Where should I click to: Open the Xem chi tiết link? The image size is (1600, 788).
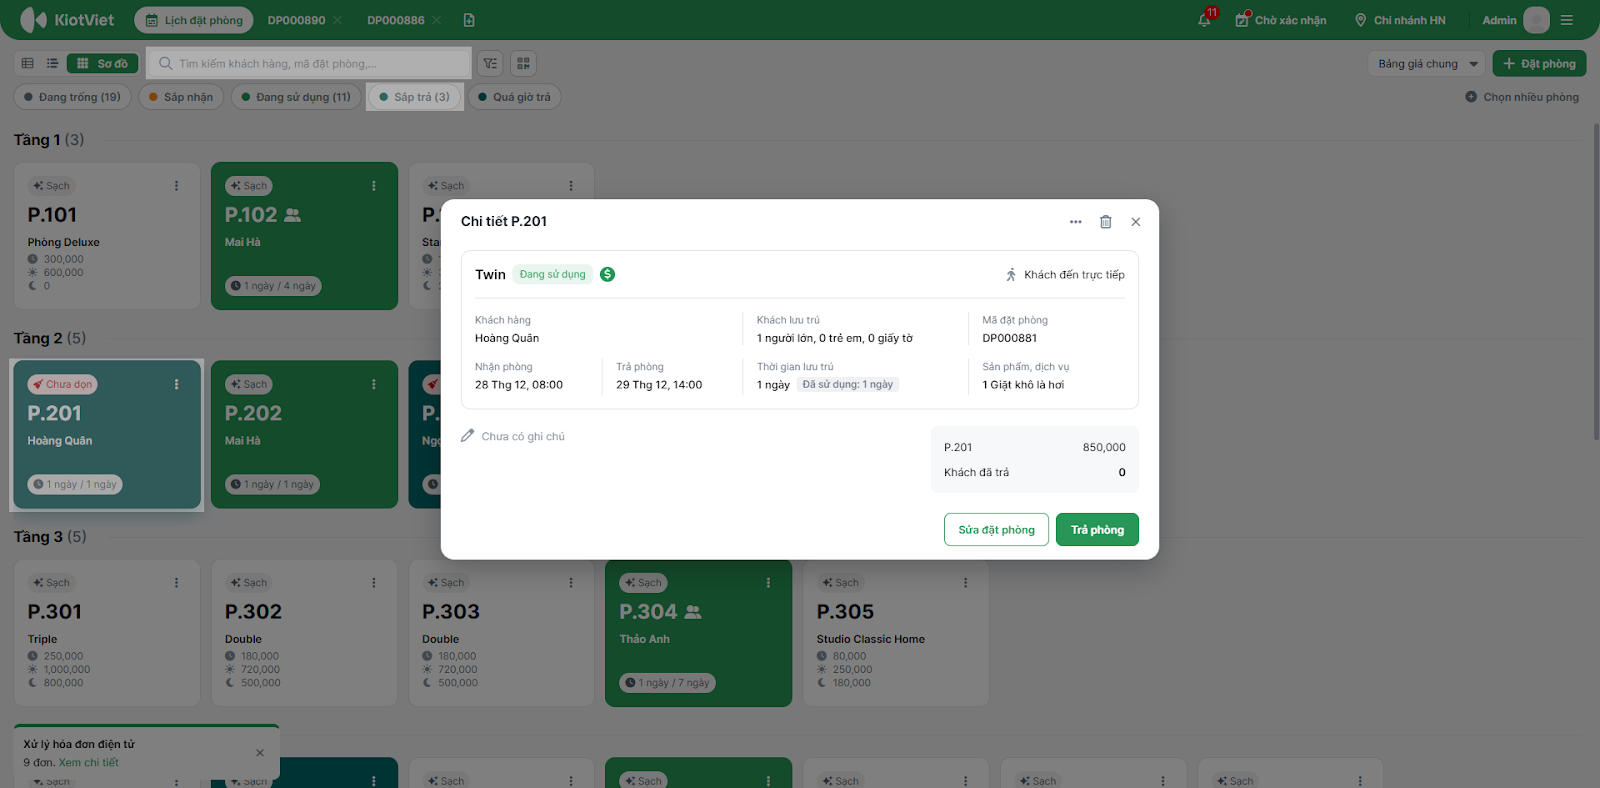(88, 762)
